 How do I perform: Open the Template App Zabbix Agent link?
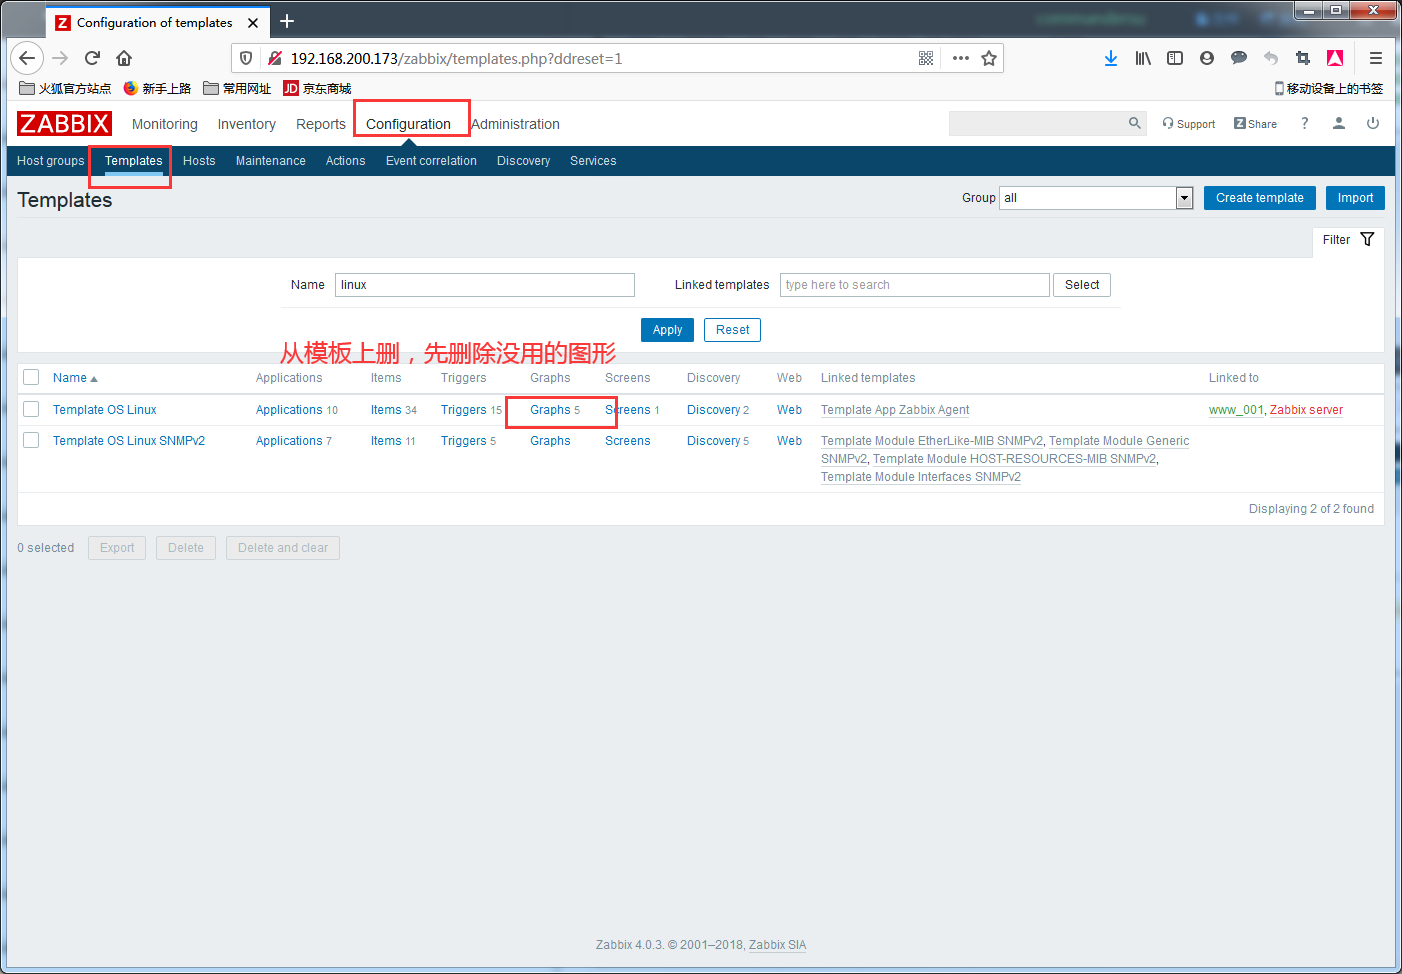[895, 410]
